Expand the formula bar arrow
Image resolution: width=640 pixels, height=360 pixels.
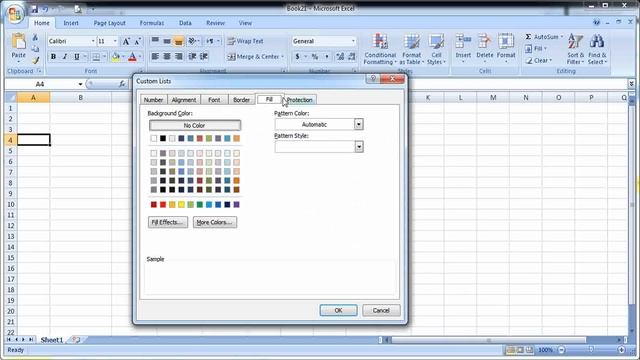pyautogui.click(x=631, y=84)
